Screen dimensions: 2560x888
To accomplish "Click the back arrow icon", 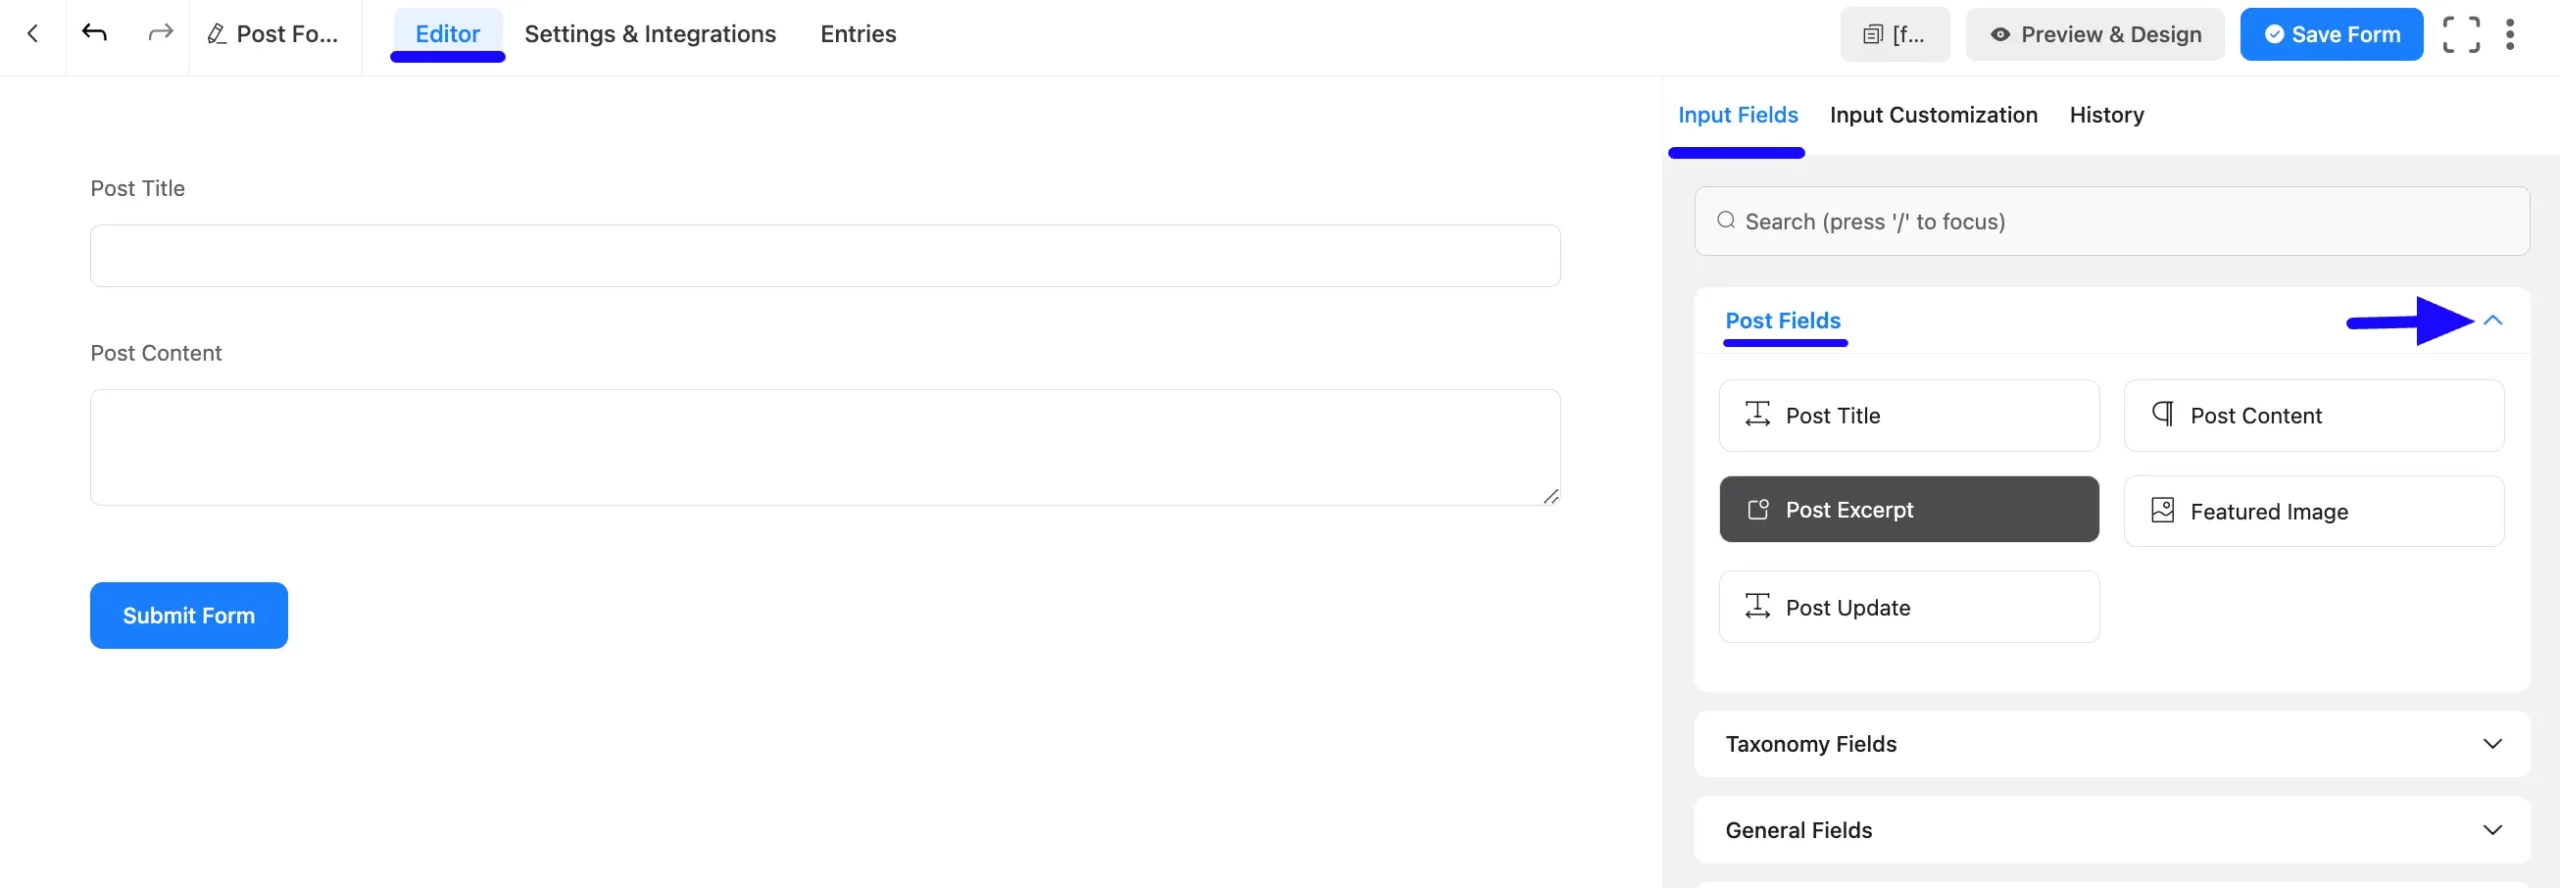I will coord(33,34).
